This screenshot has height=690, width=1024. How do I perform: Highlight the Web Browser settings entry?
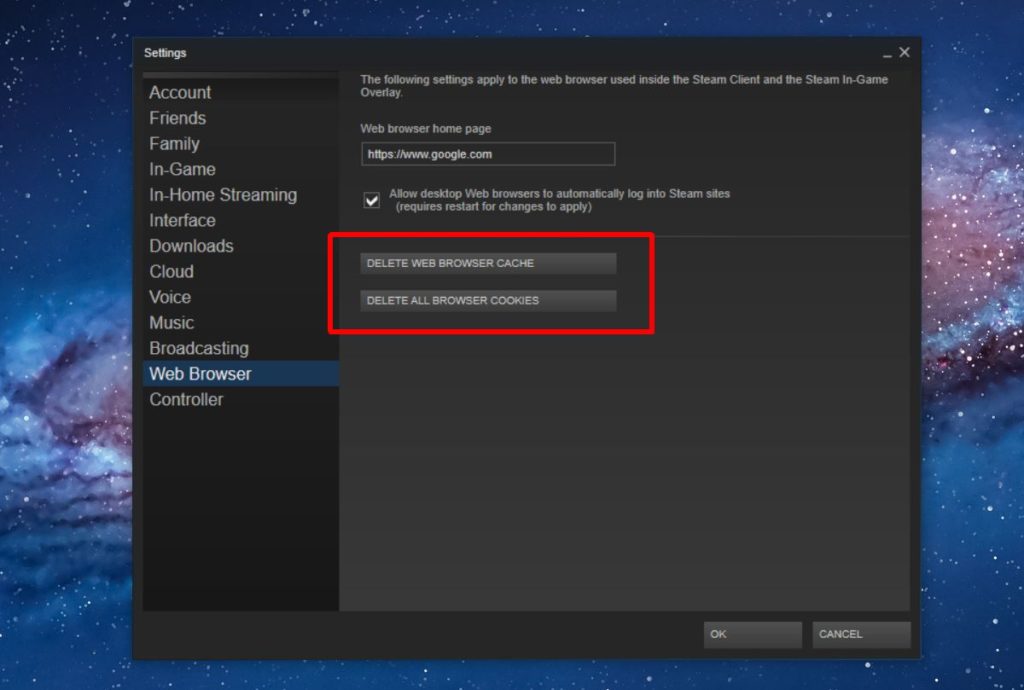pos(201,373)
